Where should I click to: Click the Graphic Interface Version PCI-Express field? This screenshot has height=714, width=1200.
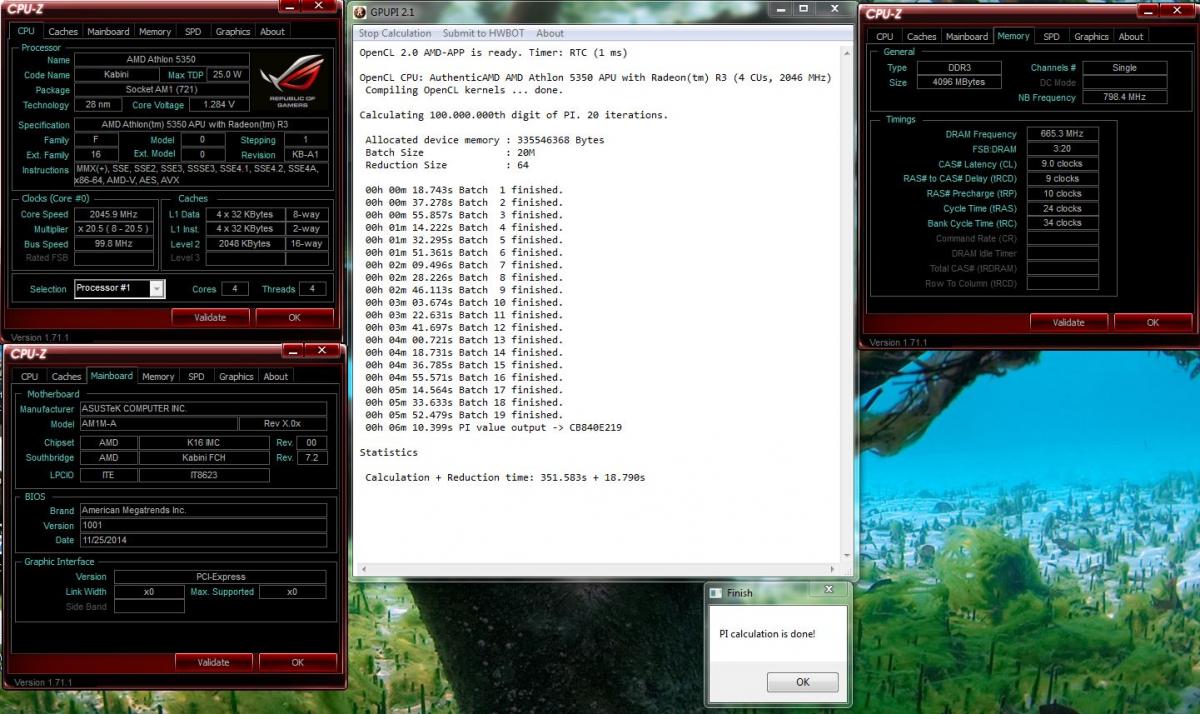pyautogui.click(x=219, y=577)
